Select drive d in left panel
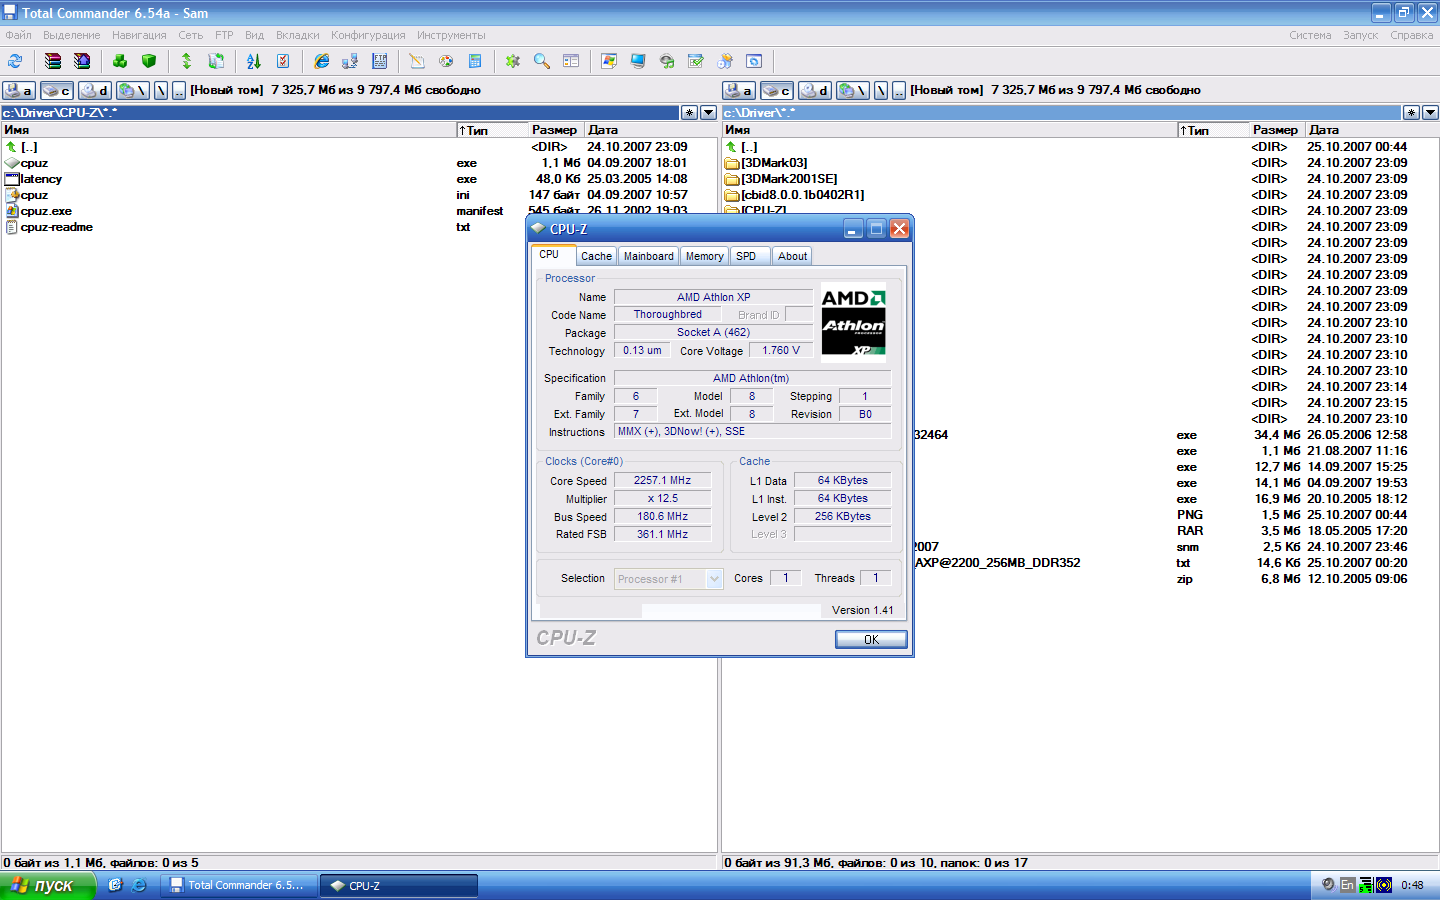Viewport: 1440px width, 900px height. point(95,90)
